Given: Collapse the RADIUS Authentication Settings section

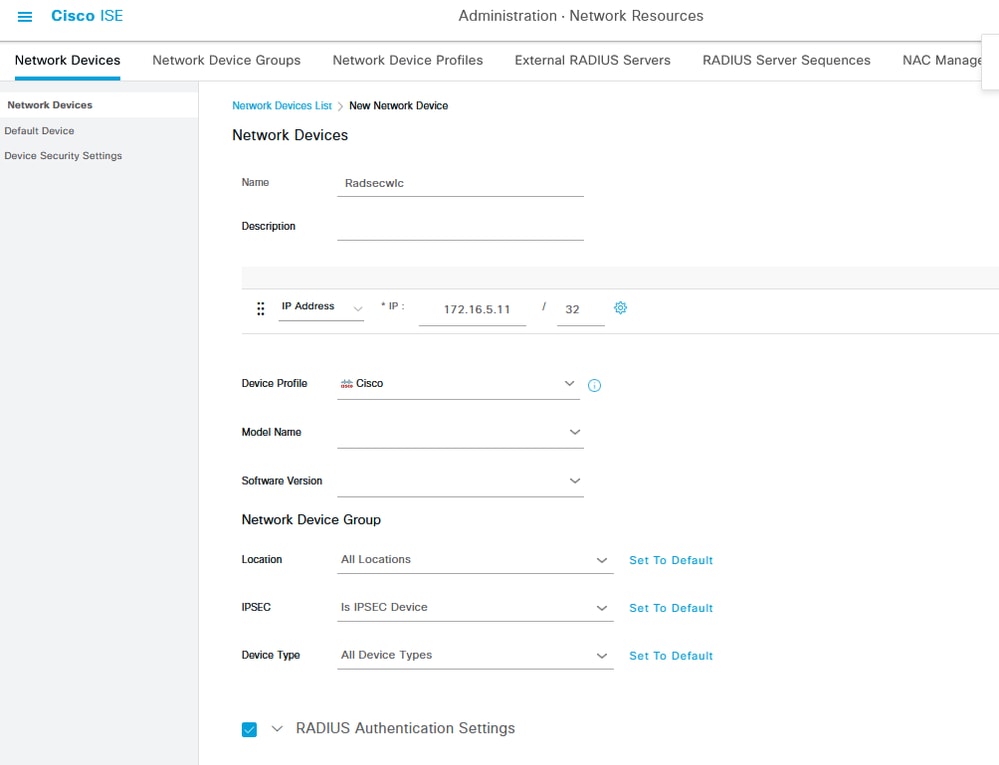Looking at the screenshot, I should click(277, 728).
